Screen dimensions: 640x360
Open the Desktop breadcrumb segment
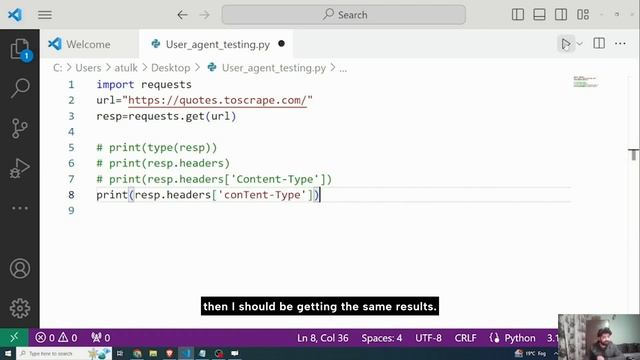point(171,68)
